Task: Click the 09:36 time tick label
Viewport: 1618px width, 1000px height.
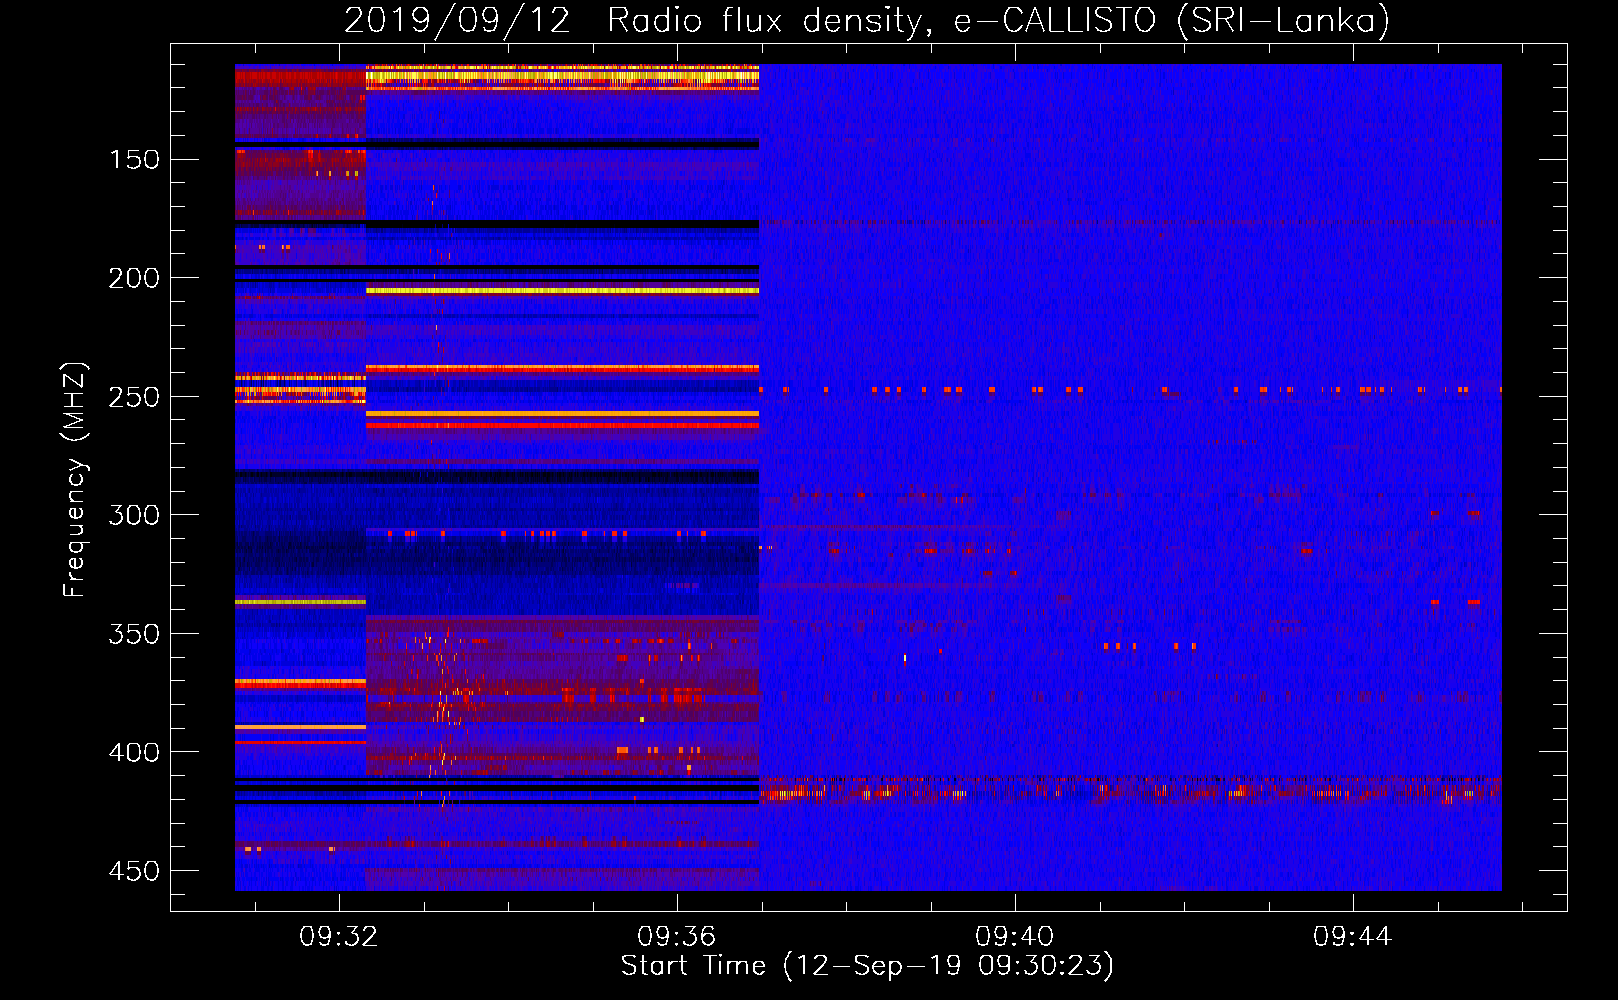Action: (677, 937)
